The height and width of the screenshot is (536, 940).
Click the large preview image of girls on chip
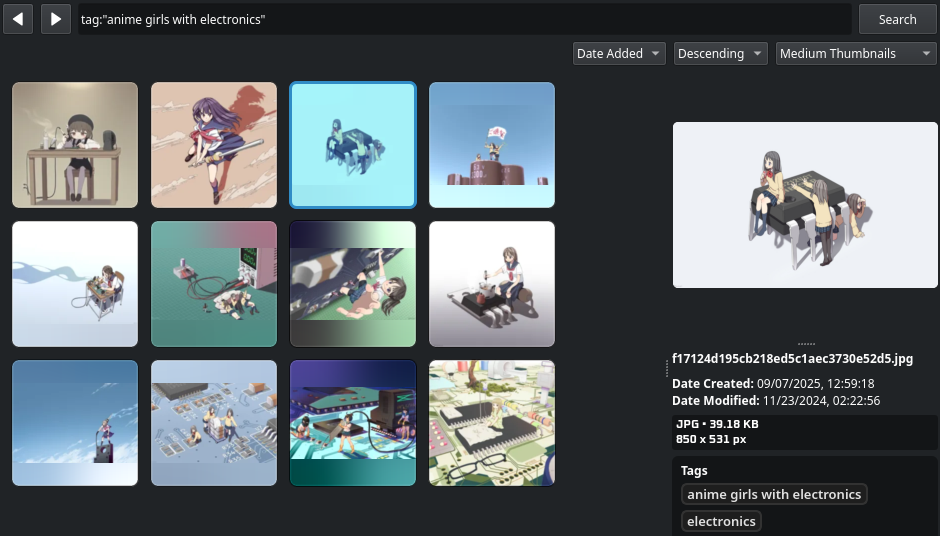pyautogui.click(x=805, y=205)
